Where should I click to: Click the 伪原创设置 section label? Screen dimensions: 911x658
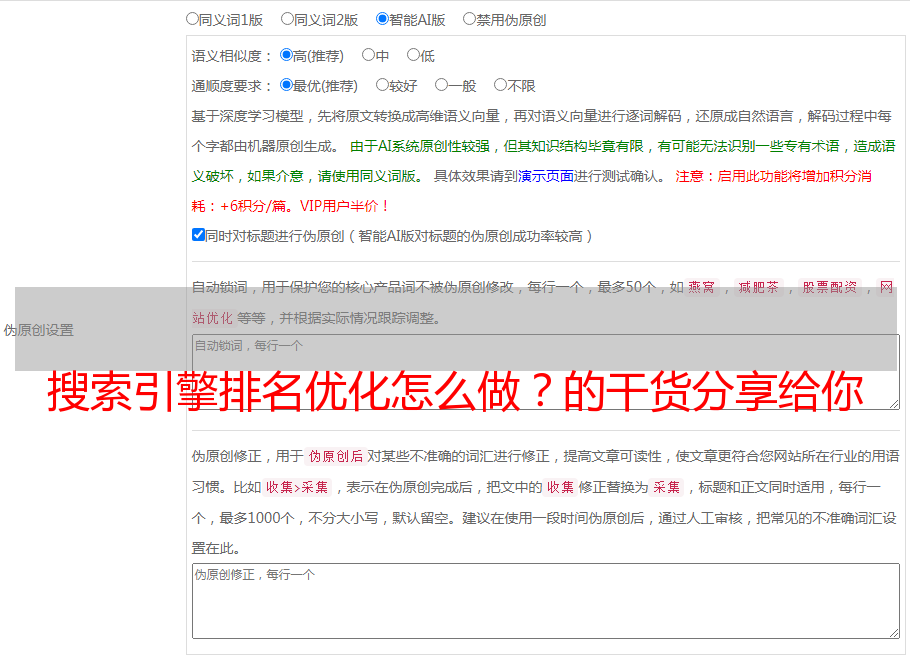pyautogui.click(x=39, y=330)
